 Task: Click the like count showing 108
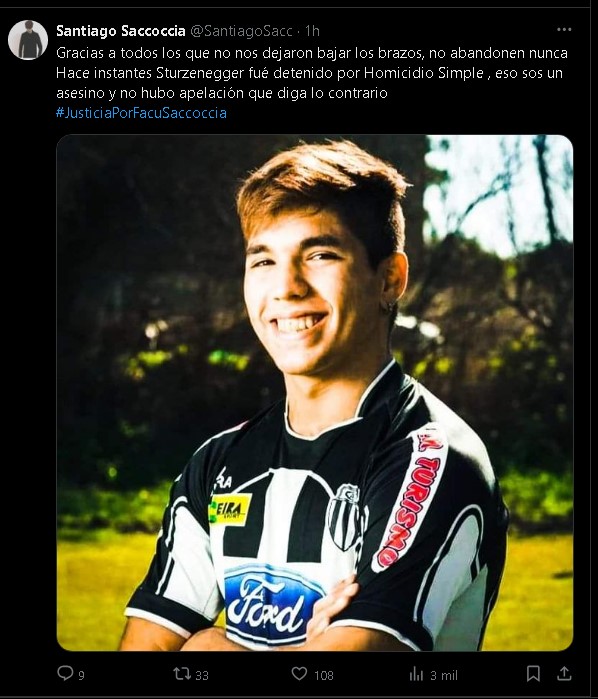324,676
